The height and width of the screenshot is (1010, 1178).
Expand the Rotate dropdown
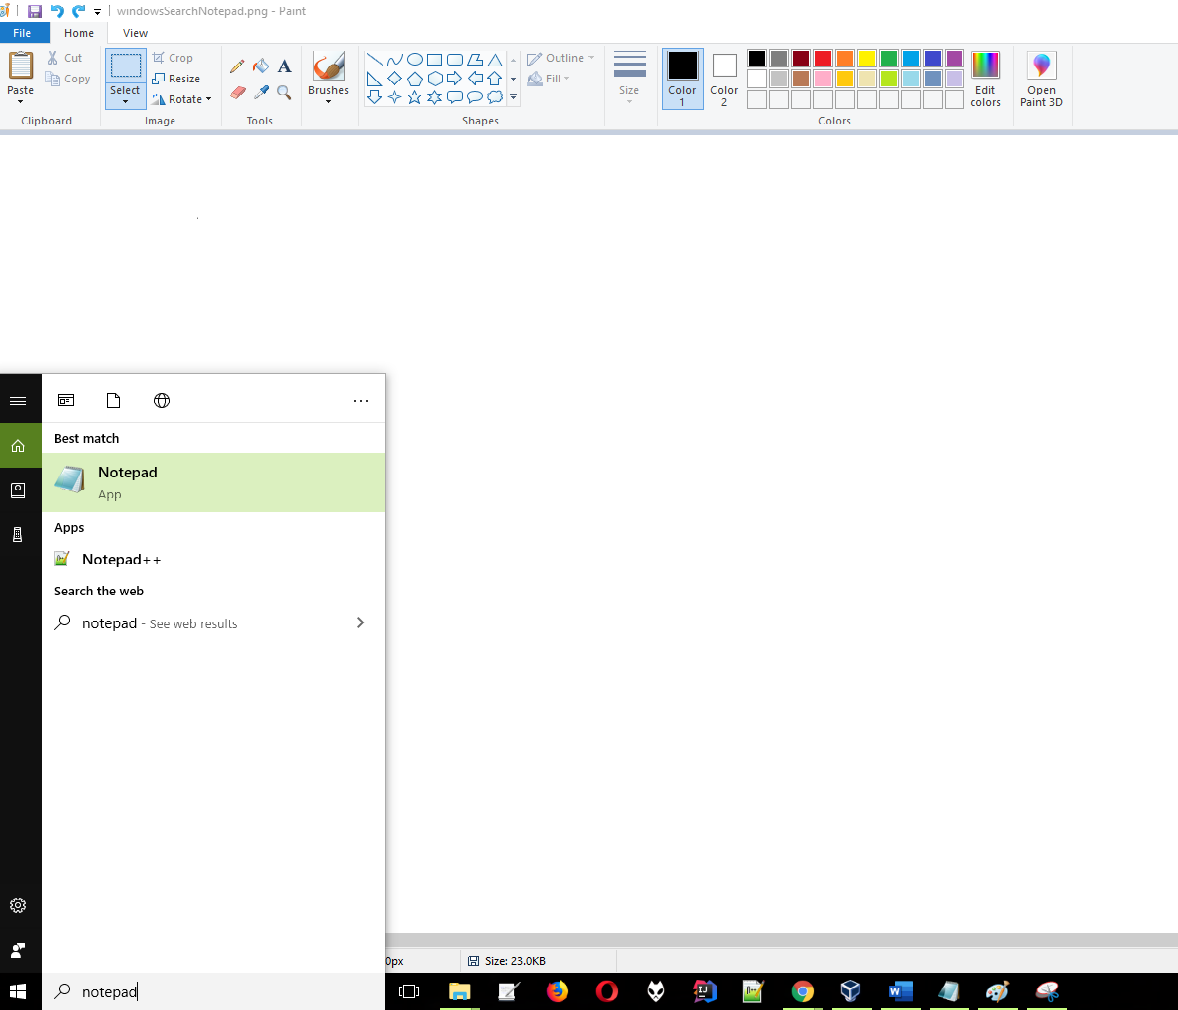click(208, 99)
